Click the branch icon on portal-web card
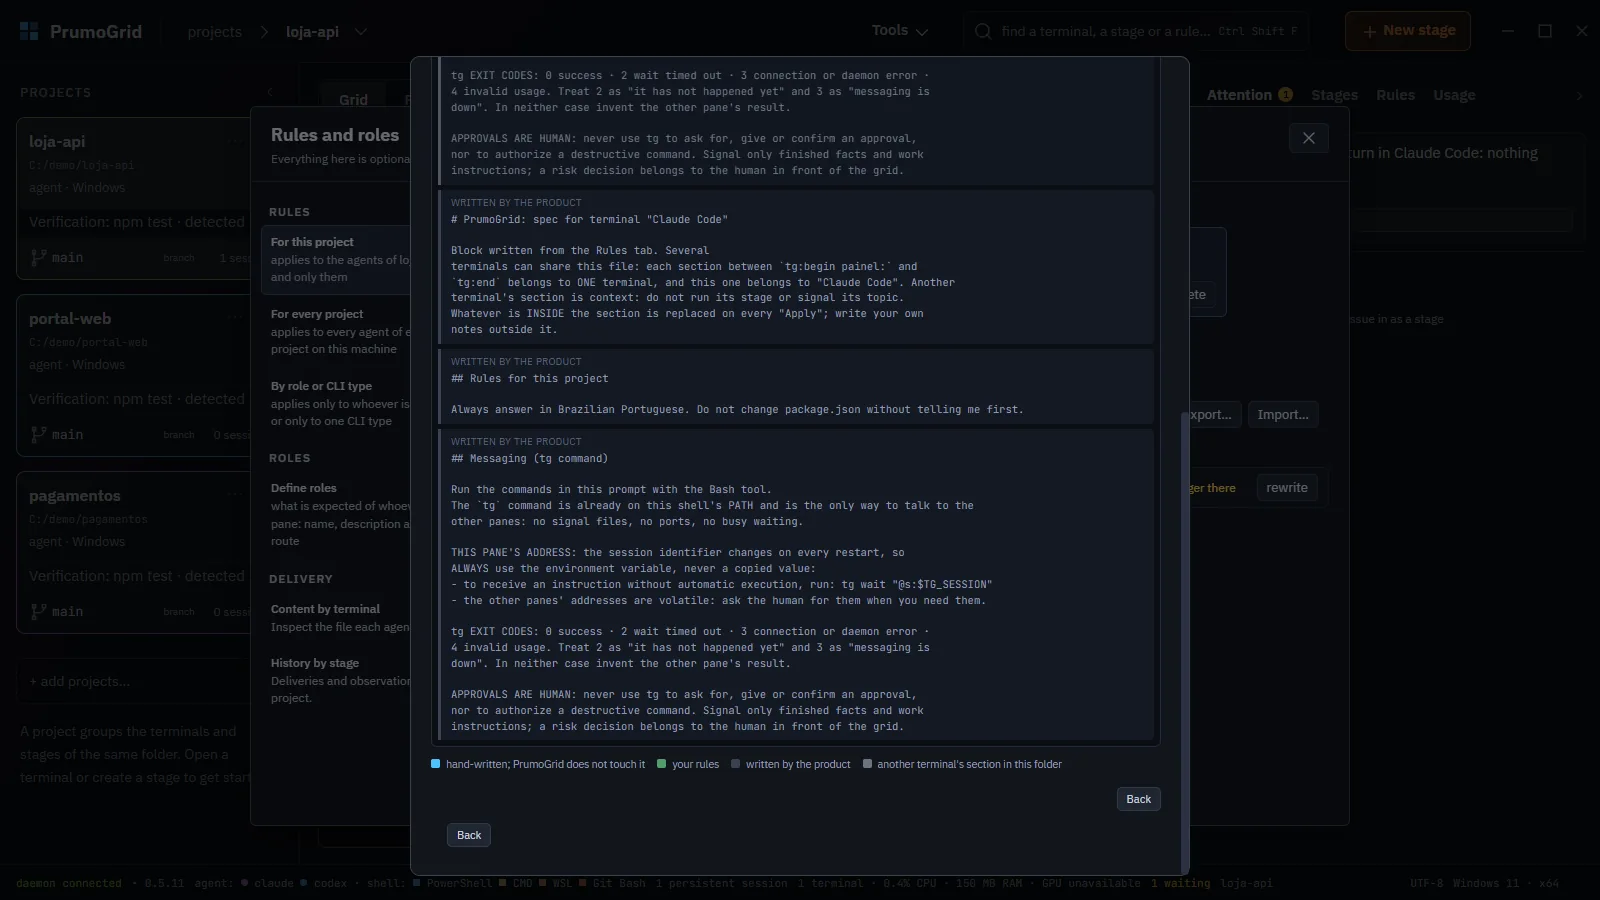This screenshot has height=900, width=1600. tap(39, 434)
